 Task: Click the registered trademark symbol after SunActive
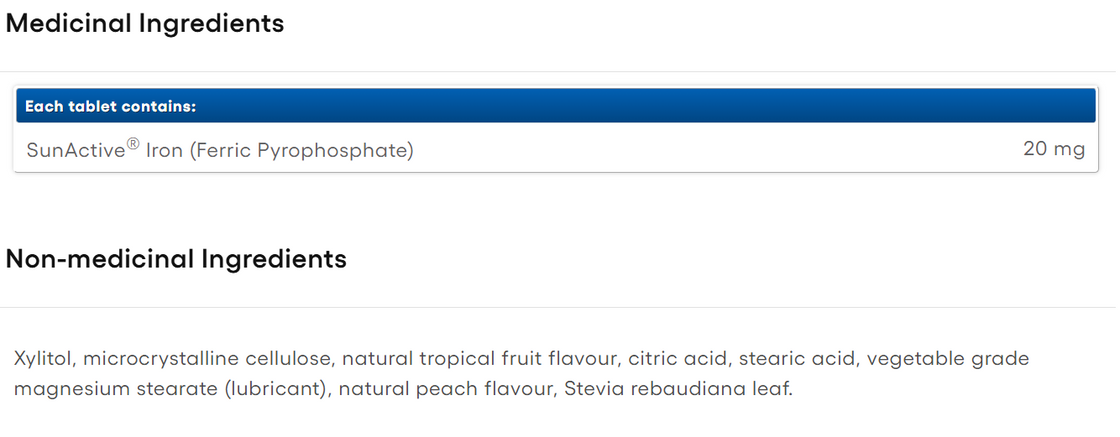pos(132,144)
